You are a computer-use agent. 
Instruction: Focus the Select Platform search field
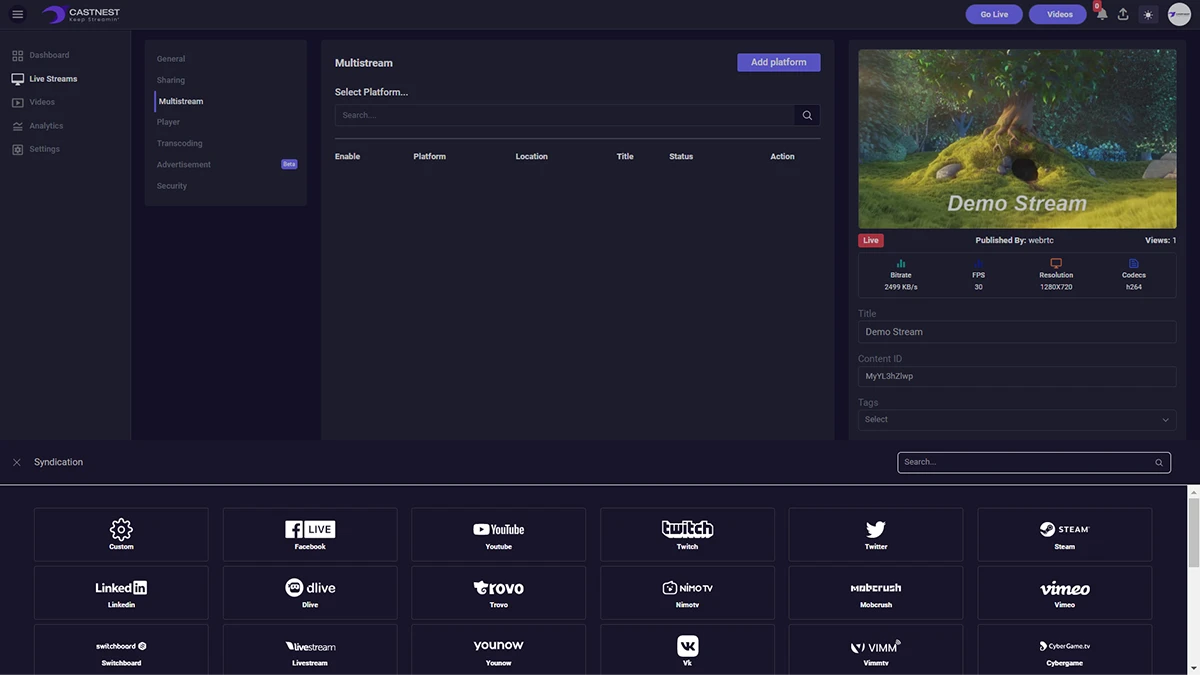click(x=565, y=115)
